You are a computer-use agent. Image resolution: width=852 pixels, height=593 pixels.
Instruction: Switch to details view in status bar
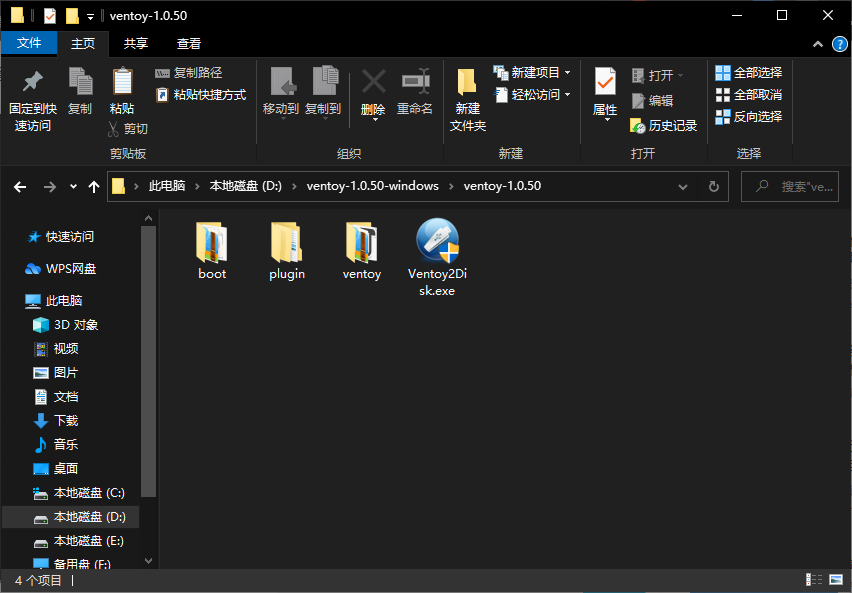(x=813, y=580)
